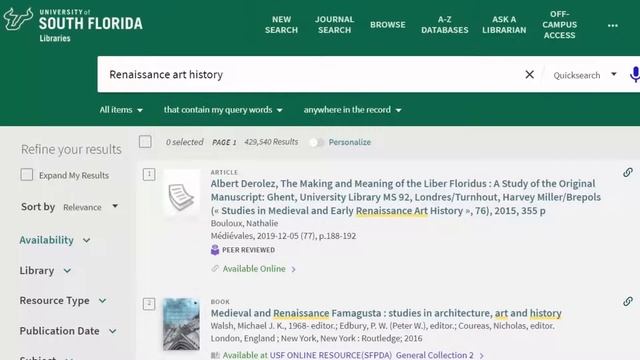Check the Expand My Results checkbox
Screen dimensions: 640x360
coord(27,175)
